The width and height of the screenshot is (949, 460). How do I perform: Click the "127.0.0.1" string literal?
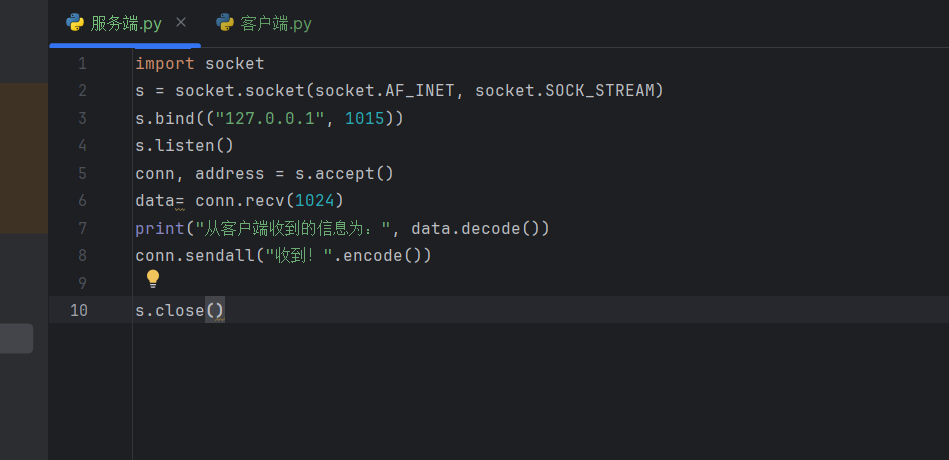pos(270,119)
